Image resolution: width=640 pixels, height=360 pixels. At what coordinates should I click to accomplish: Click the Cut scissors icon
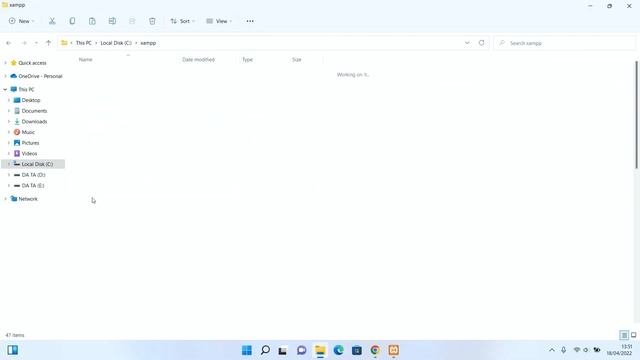tap(52, 21)
